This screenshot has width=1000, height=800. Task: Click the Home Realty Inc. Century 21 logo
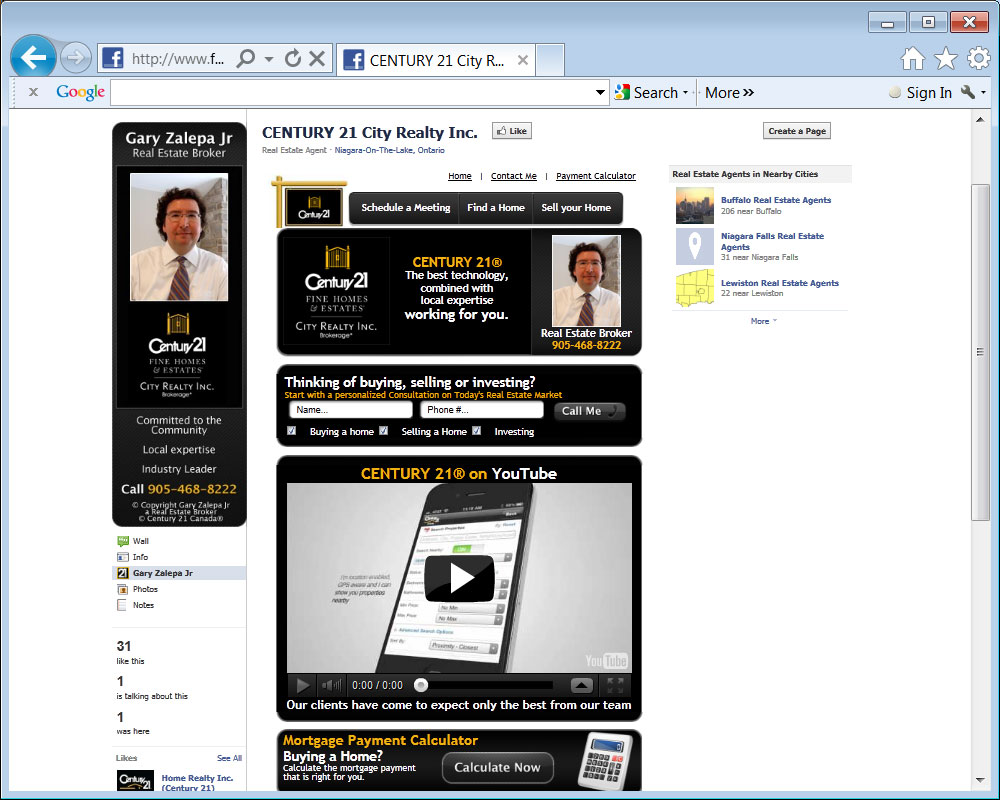coord(135,781)
